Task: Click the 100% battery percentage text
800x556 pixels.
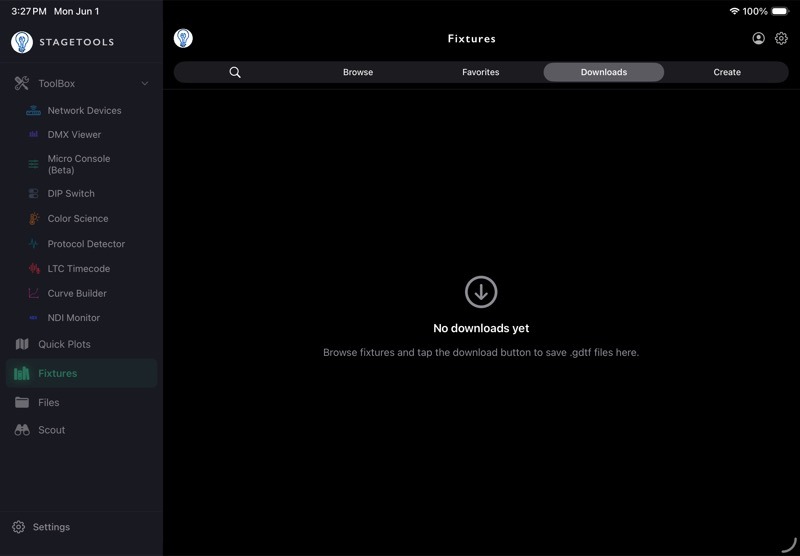Action: pos(755,11)
